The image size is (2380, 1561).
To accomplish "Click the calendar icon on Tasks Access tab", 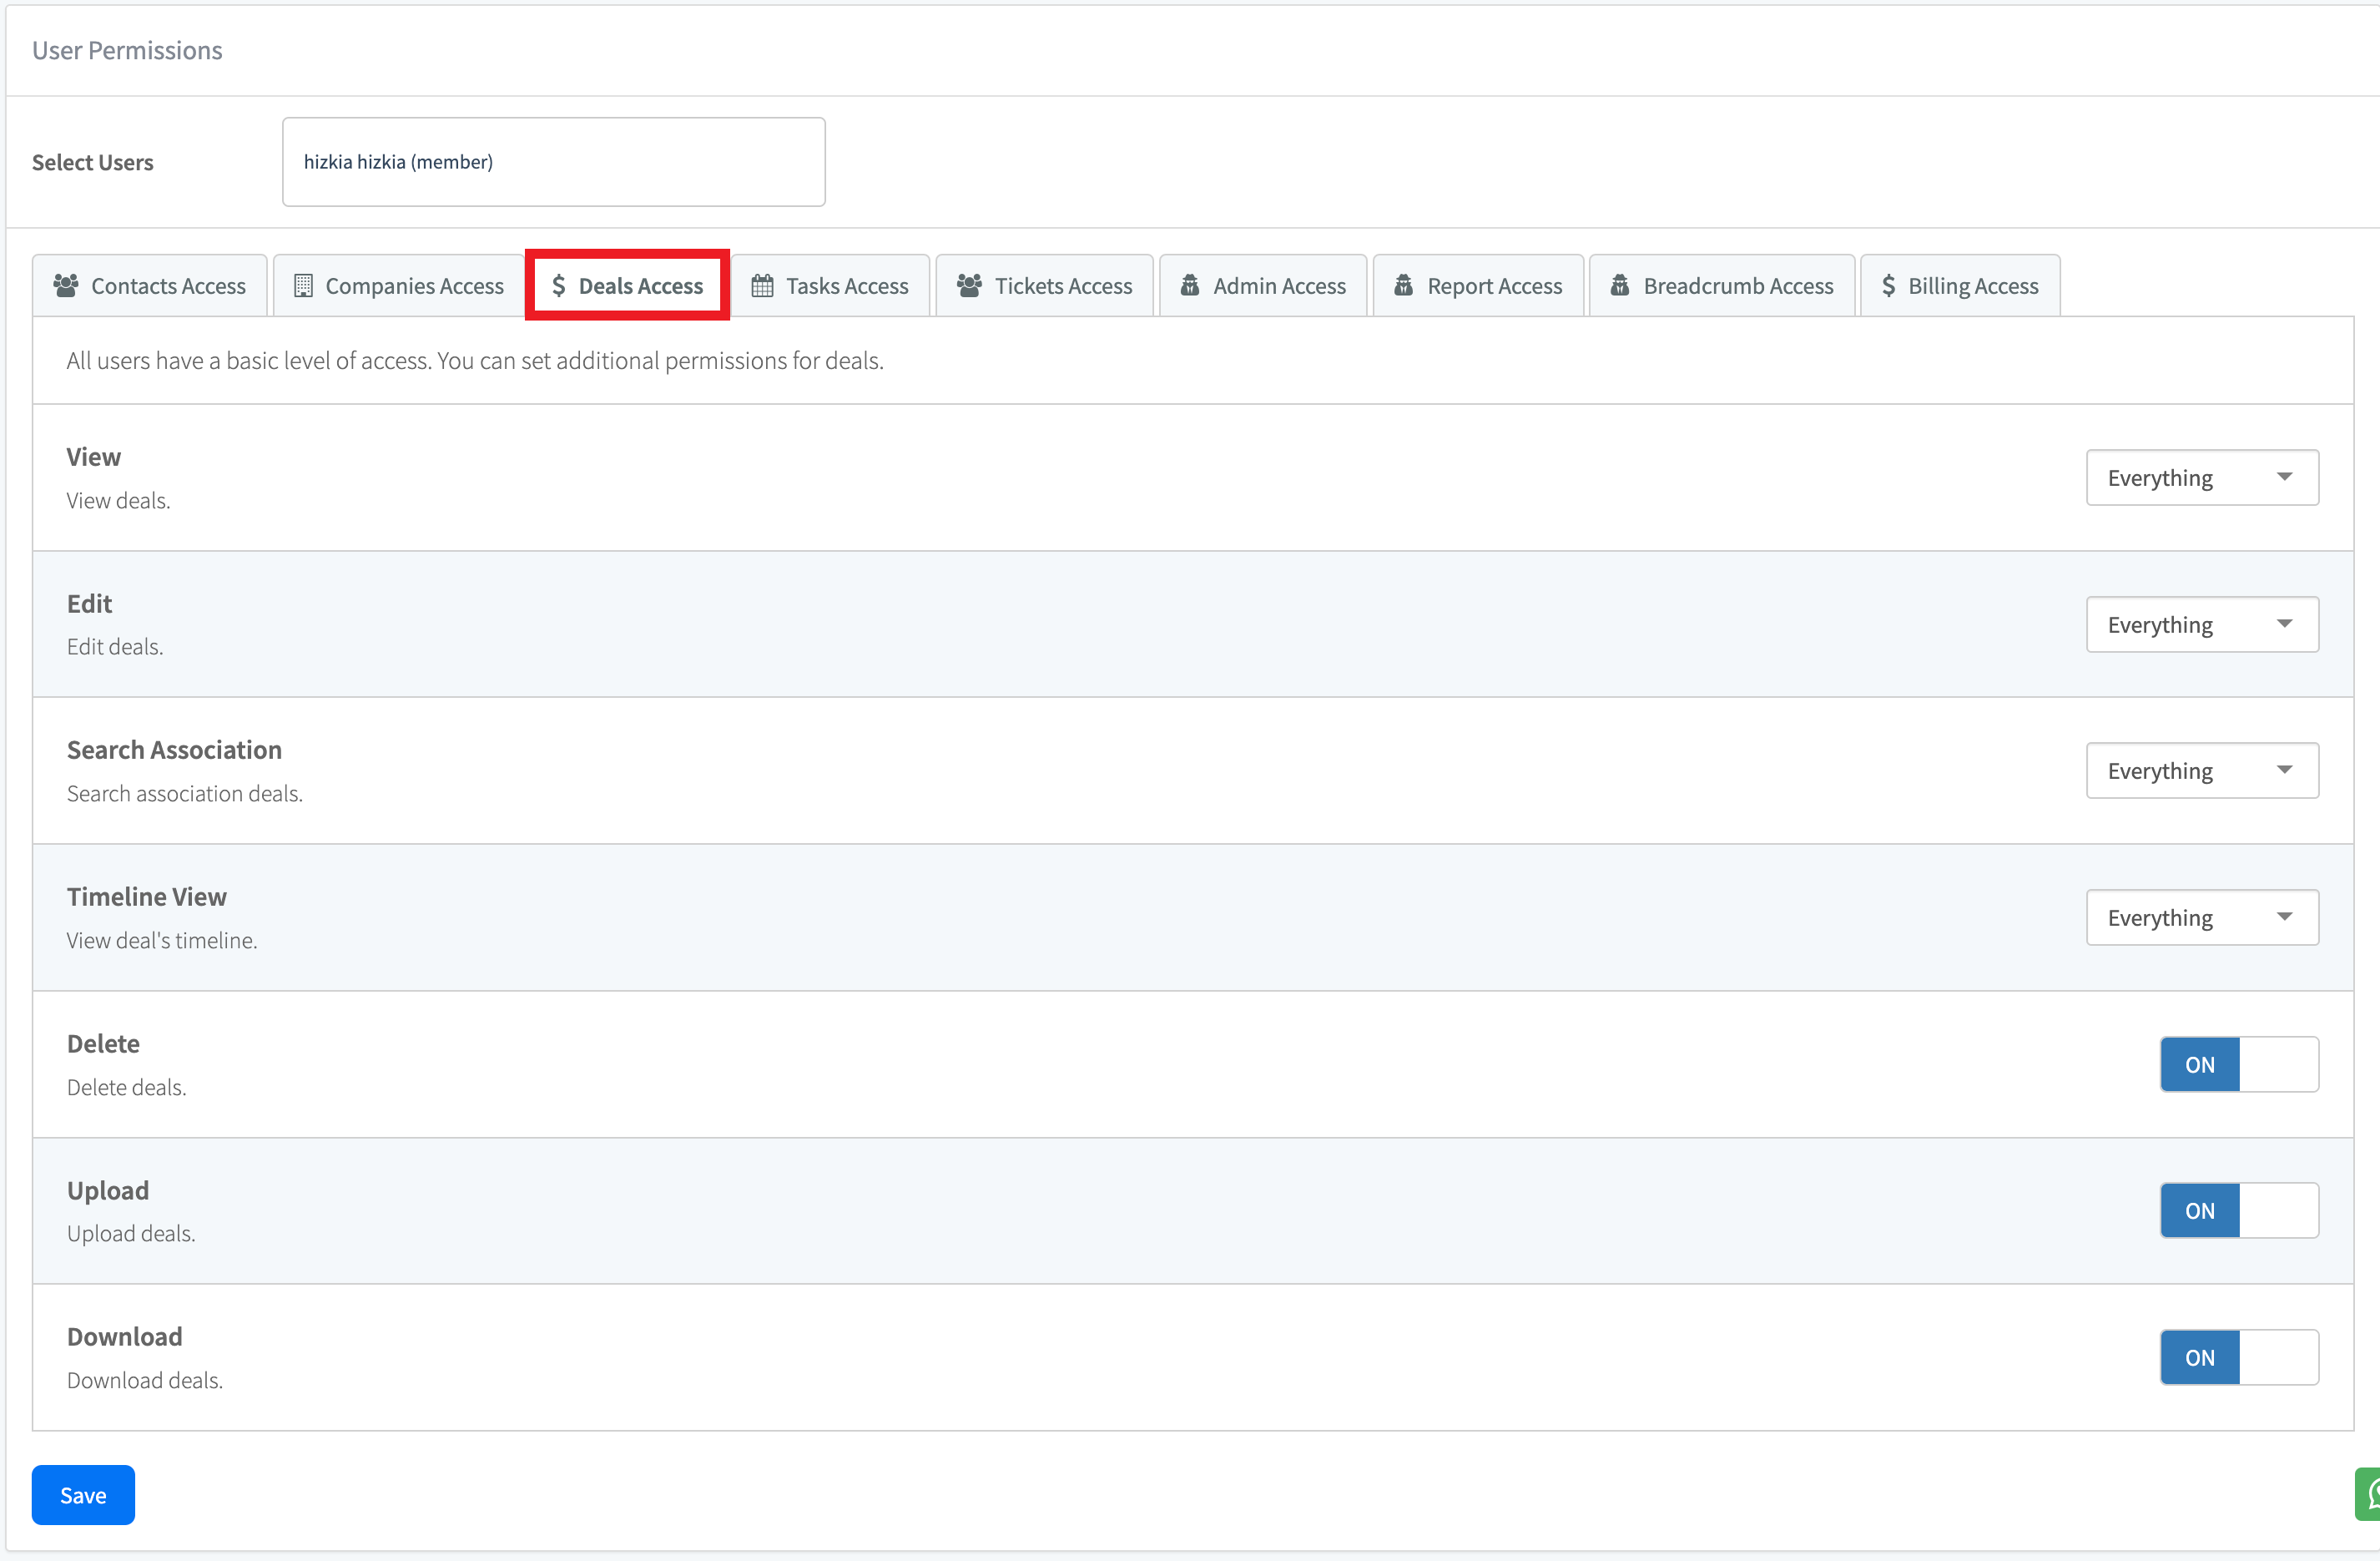I will point(762,286).
